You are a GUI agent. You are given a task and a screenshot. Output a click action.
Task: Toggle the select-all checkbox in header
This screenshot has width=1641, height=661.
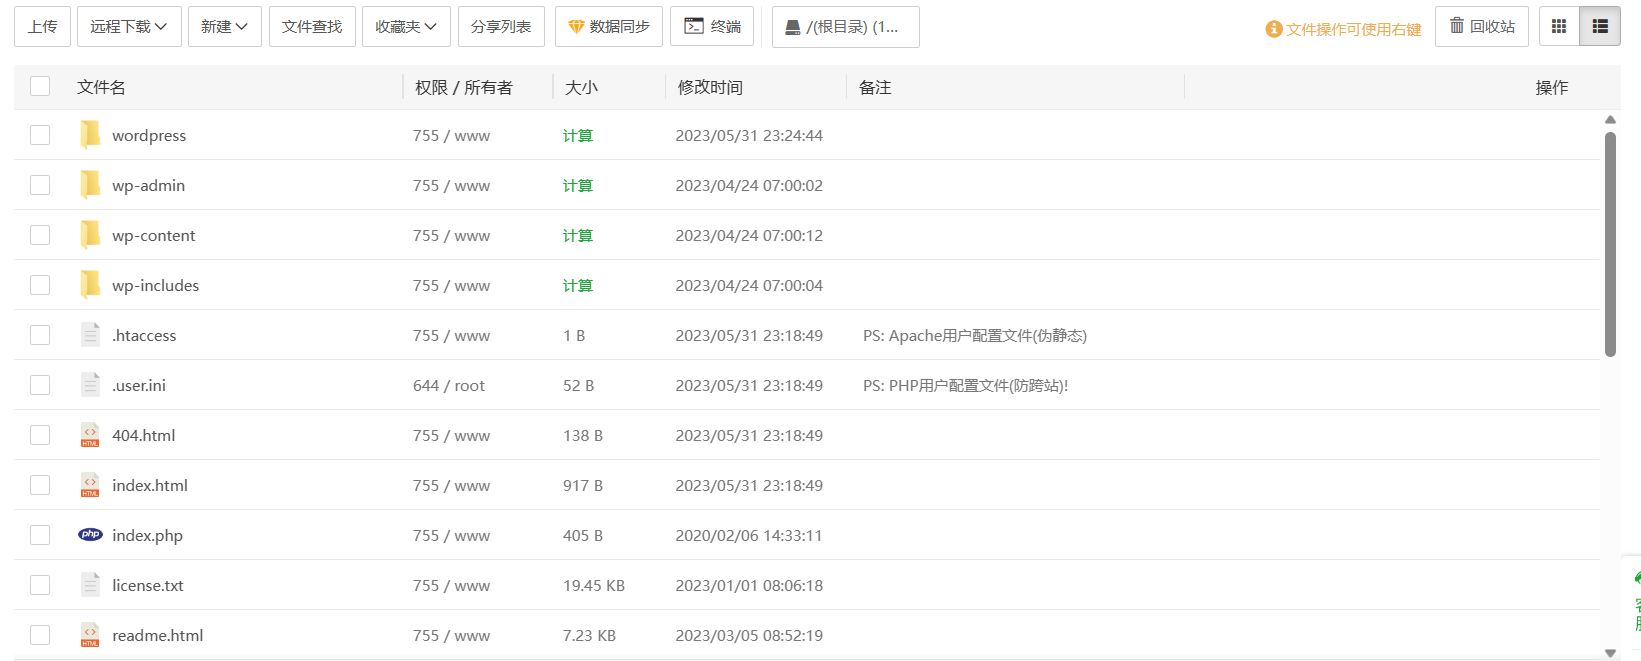tap(40, 87)
